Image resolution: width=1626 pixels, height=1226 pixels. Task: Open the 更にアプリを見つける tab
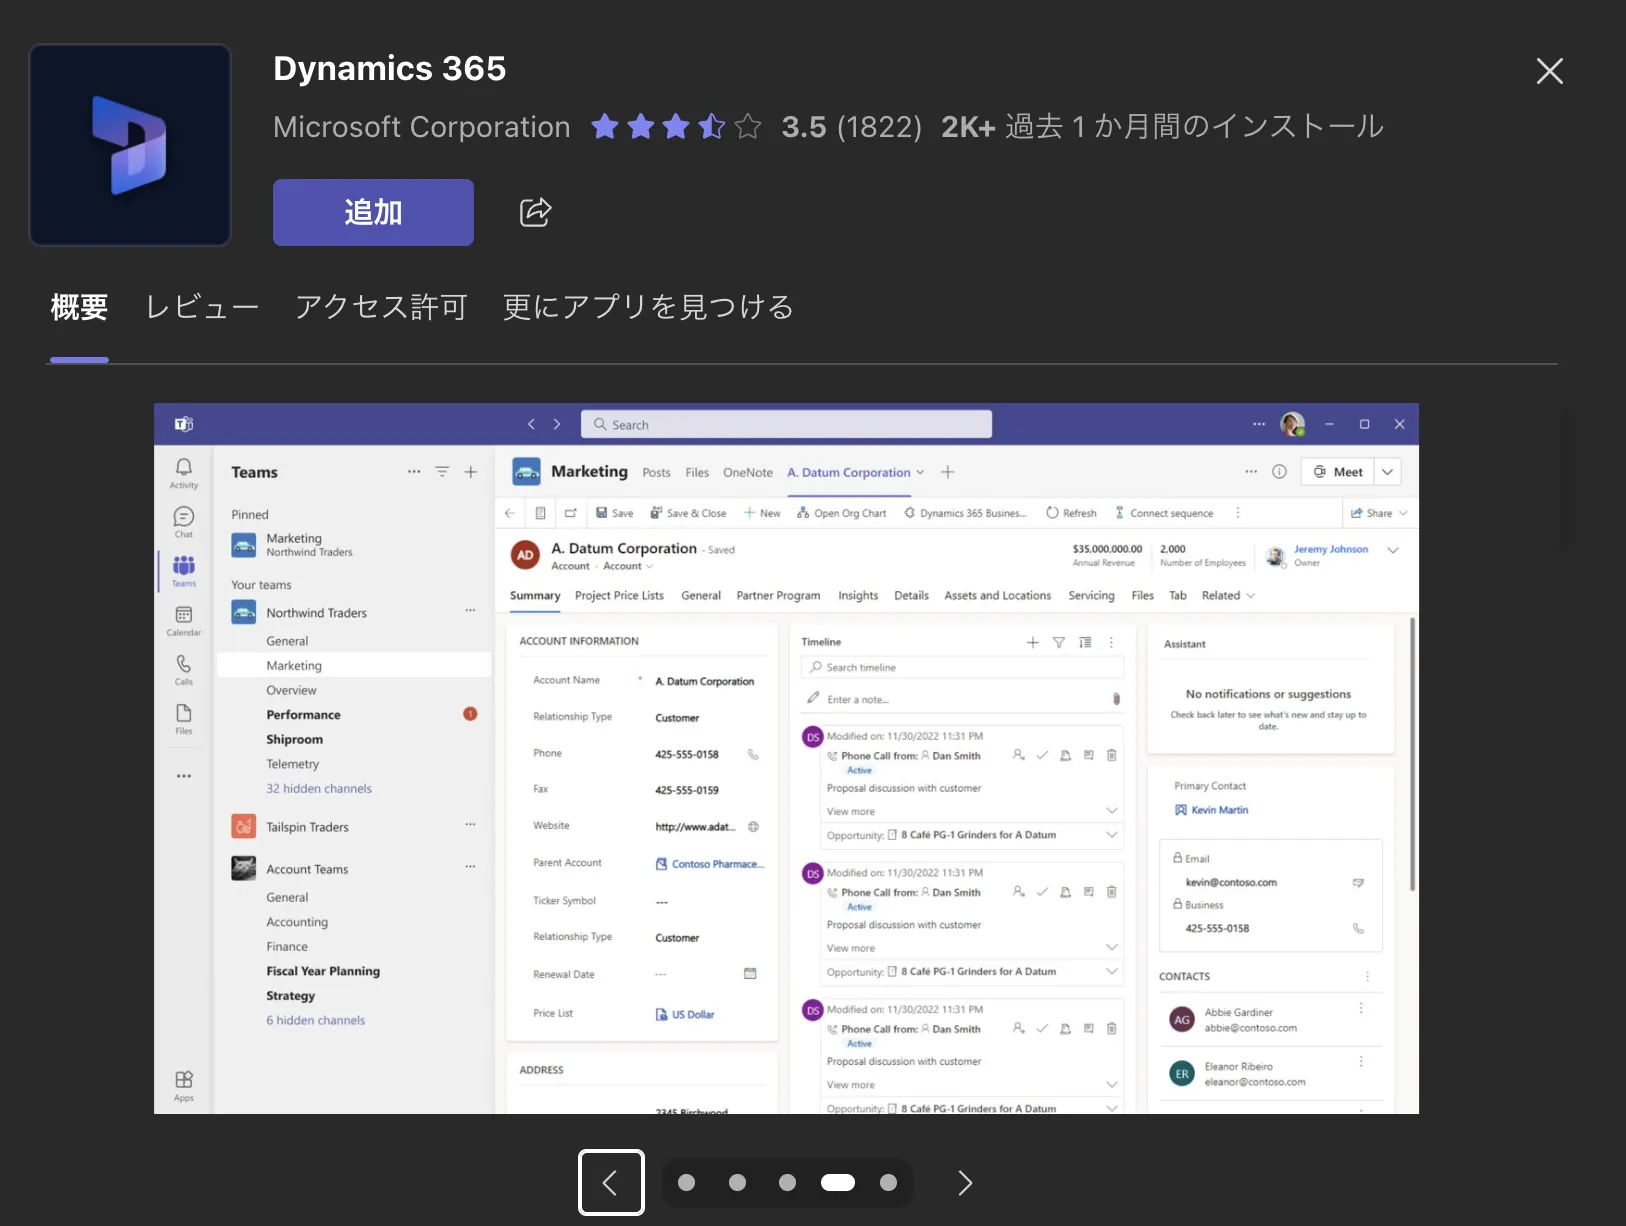click(x=648, y=307)
